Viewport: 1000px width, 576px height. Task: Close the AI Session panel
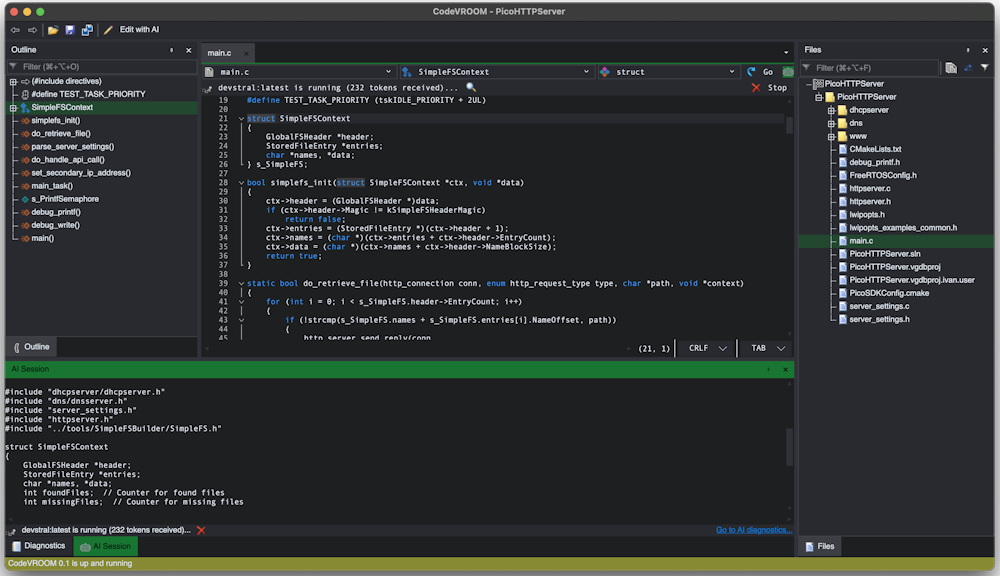click(785, 369)
